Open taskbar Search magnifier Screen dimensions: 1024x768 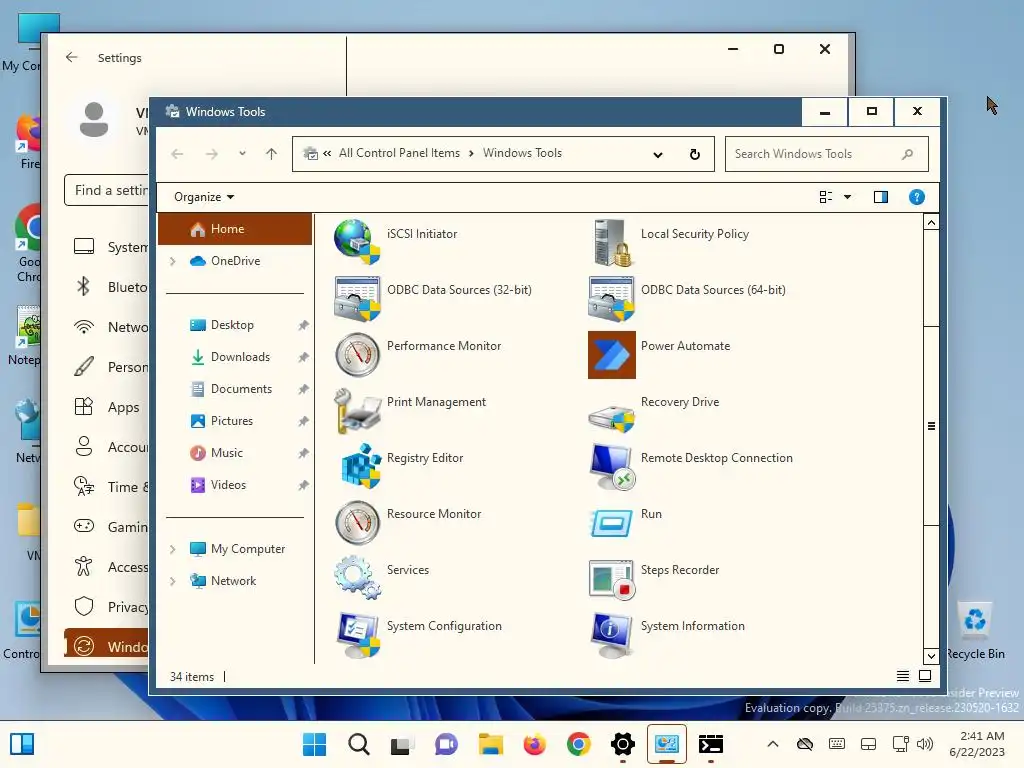click(x=359, y=744)
